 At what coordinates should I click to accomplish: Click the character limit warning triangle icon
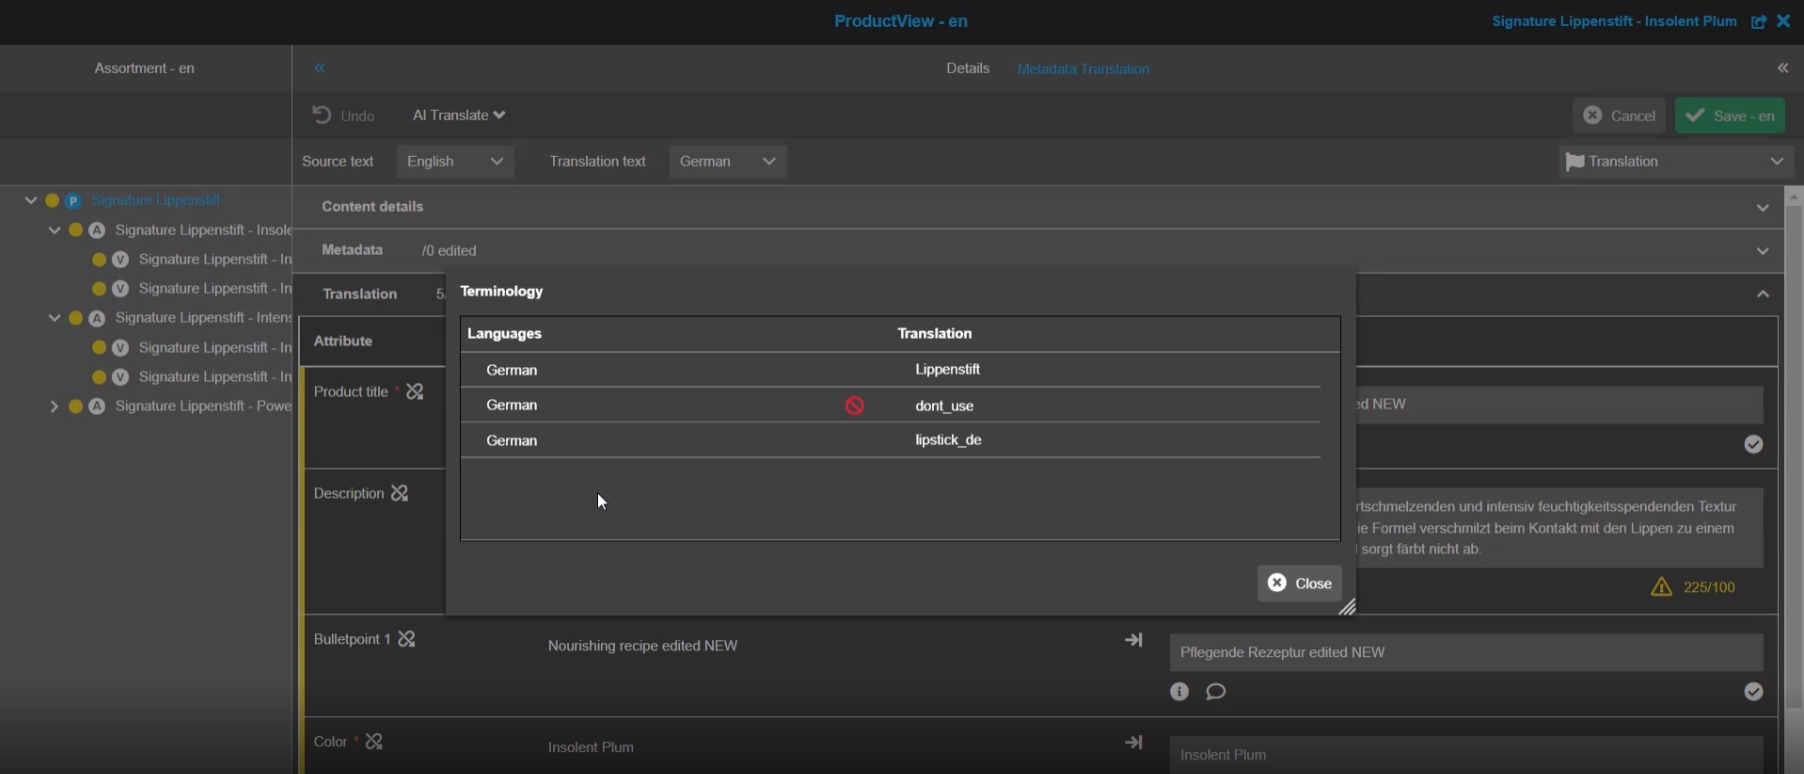tap(1661, 587)
